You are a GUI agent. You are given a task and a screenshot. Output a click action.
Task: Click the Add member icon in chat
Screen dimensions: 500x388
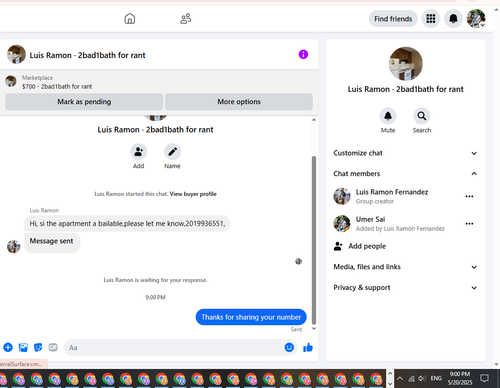point(139,152)
